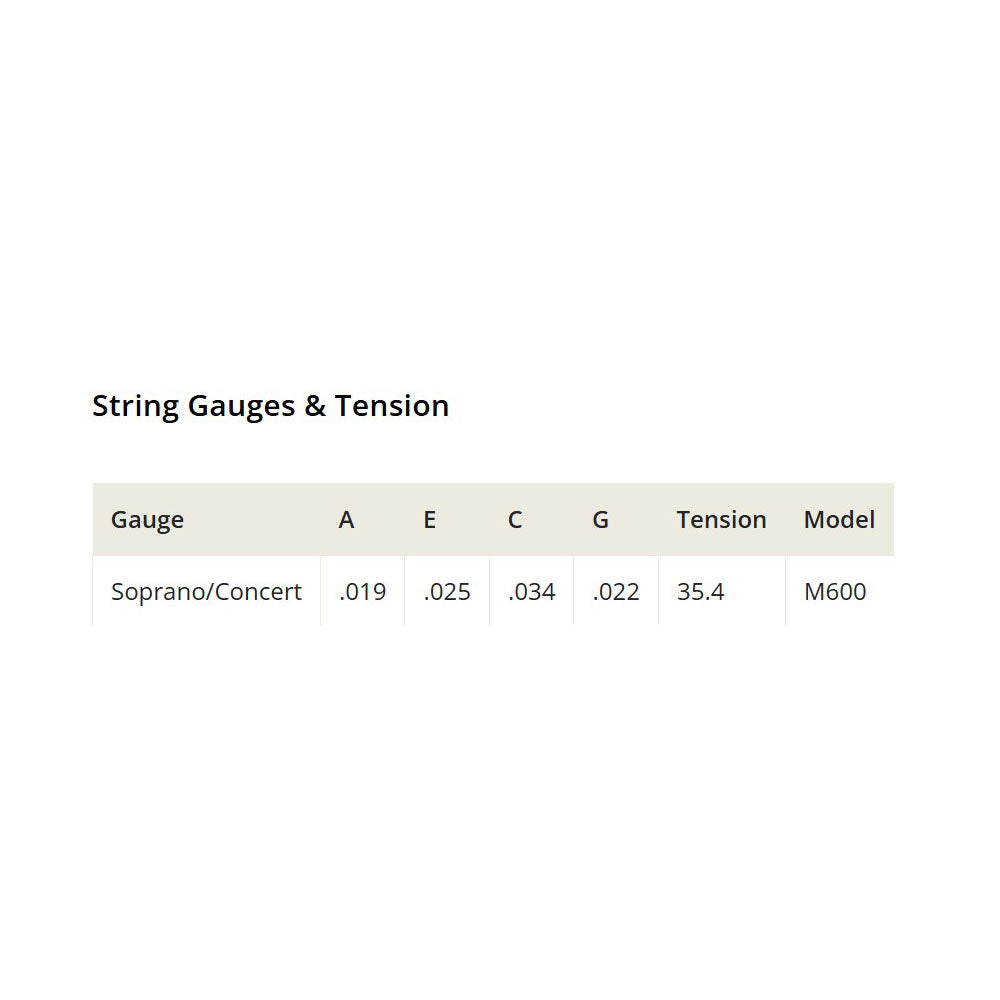Image resolution: width=1000 pixels, height=1000 pixels.
Task: Click the A string column header
Action: click(x=346, y=520)
